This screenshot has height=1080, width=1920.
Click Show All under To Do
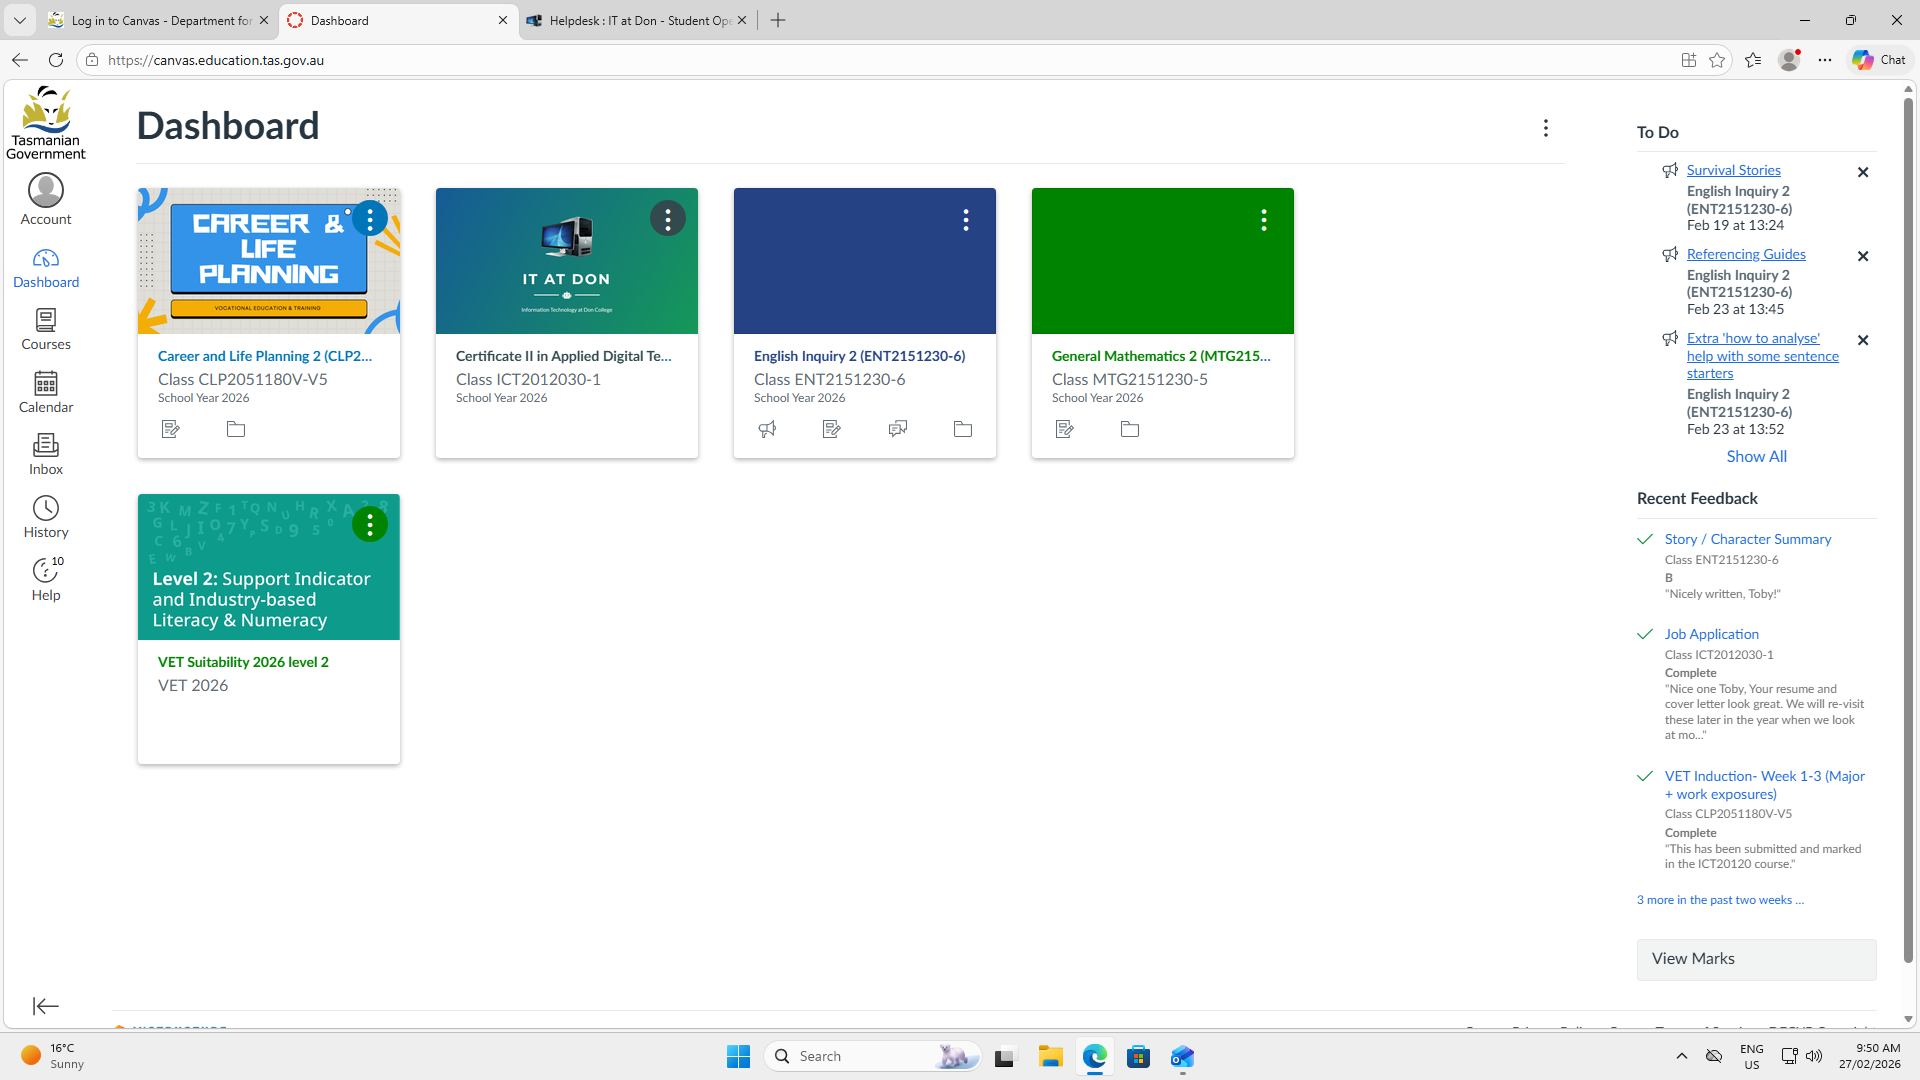click(1756, 456)
